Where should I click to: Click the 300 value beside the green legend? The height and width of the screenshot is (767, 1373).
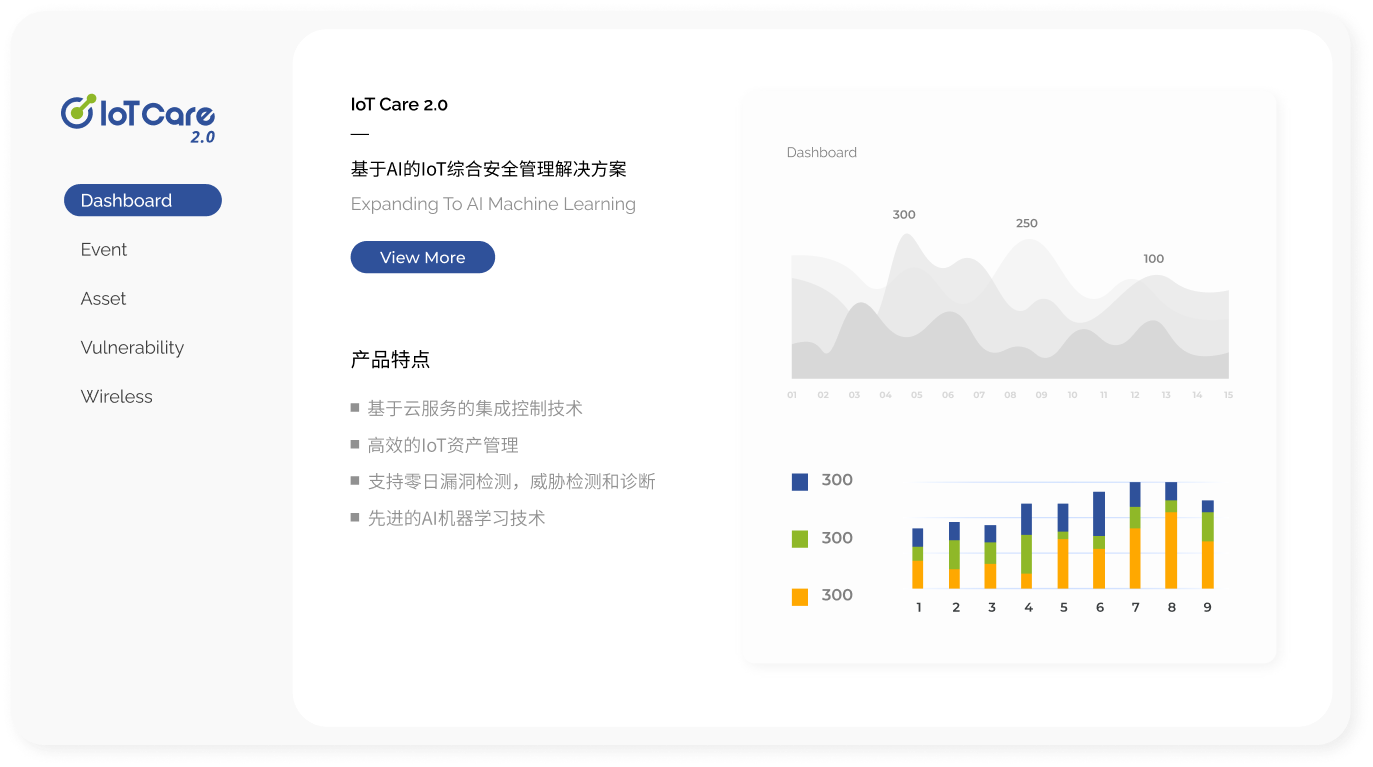tap(837, 538)
